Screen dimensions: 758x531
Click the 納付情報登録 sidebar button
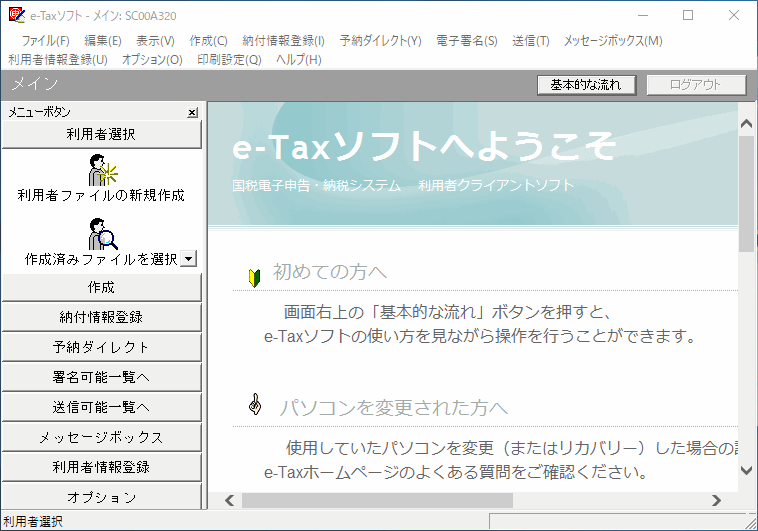[102, 317]
